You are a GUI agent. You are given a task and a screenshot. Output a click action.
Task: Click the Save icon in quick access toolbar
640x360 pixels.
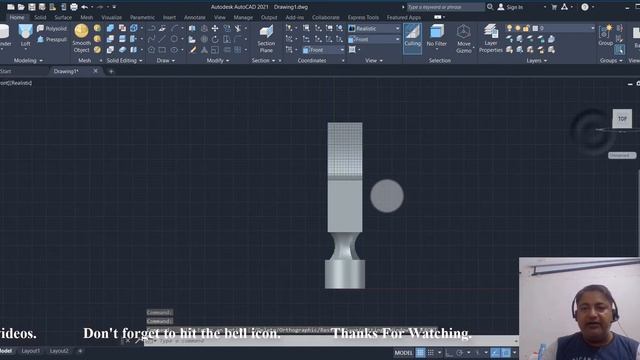[x=32, y=7]
